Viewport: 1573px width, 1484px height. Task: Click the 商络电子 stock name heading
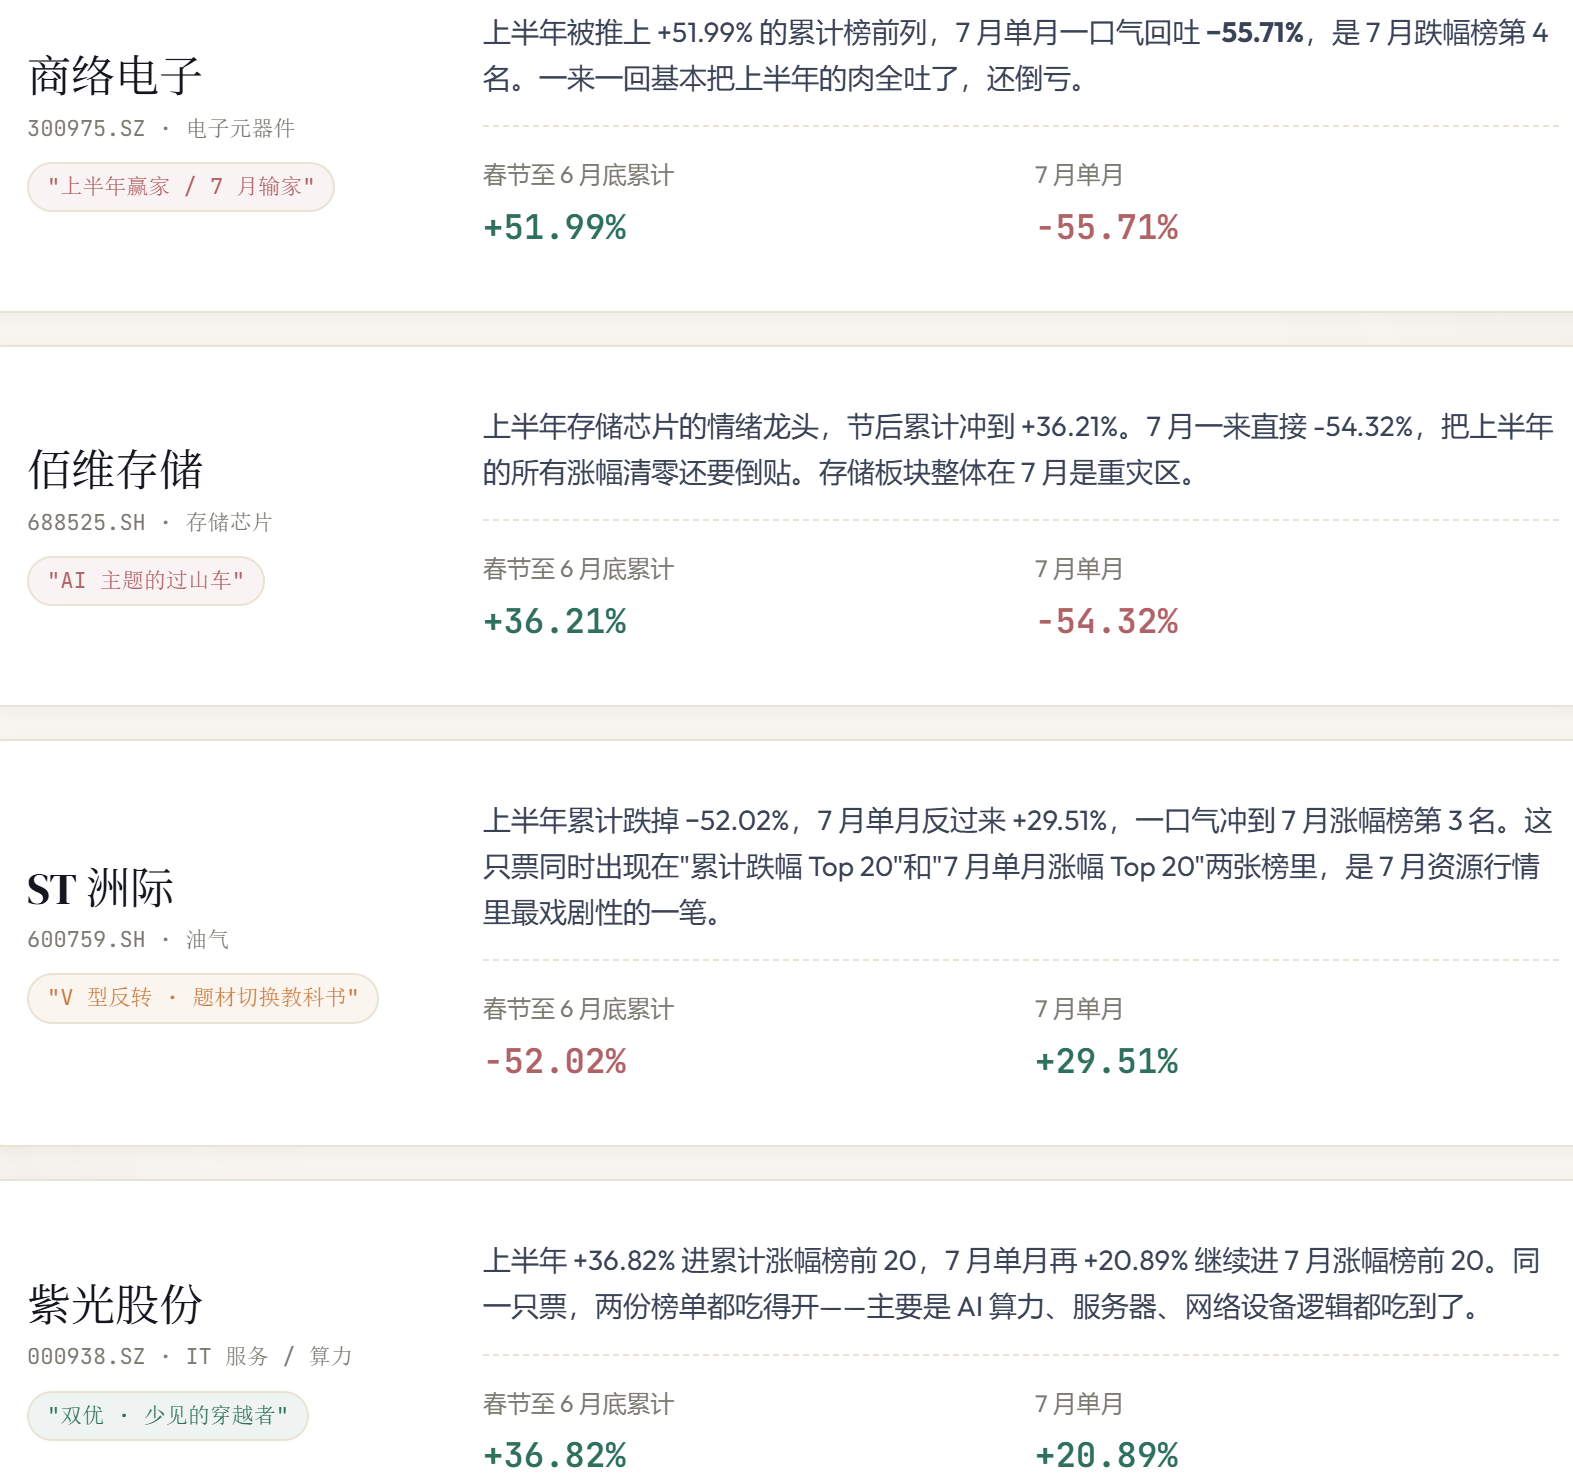point(115,76)
